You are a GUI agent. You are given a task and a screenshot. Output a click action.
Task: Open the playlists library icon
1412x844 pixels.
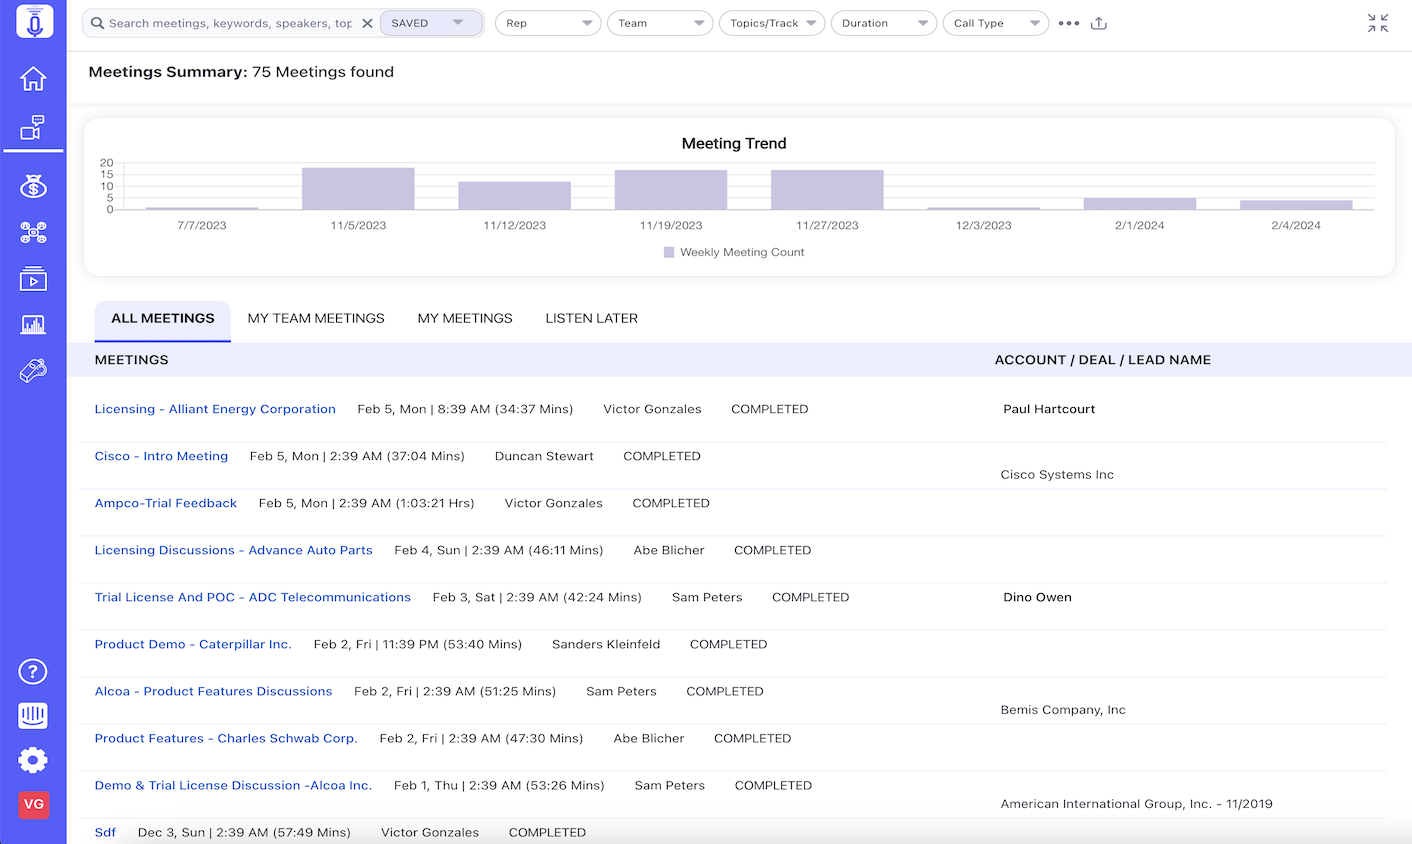pos(33,278)
